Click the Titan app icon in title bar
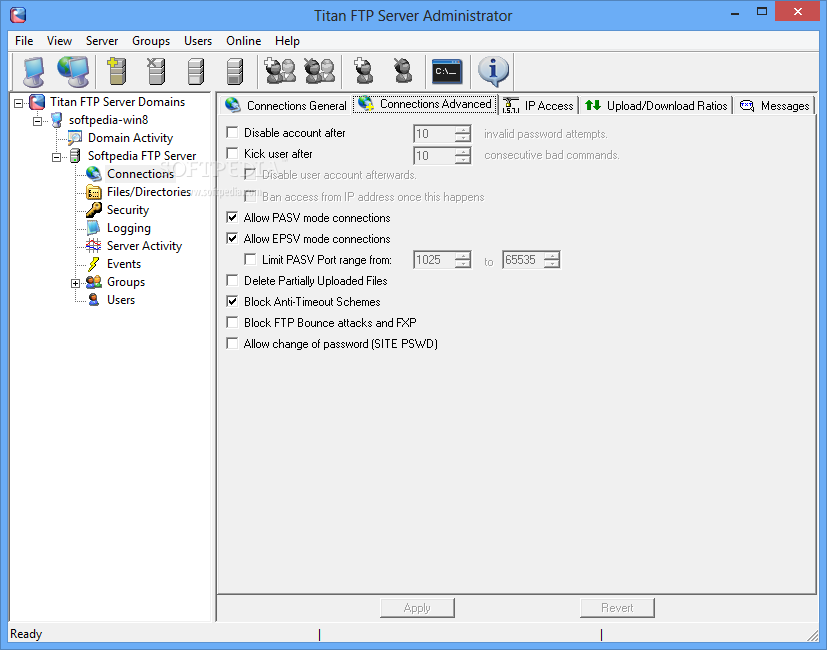 click(x=18, y=15)
